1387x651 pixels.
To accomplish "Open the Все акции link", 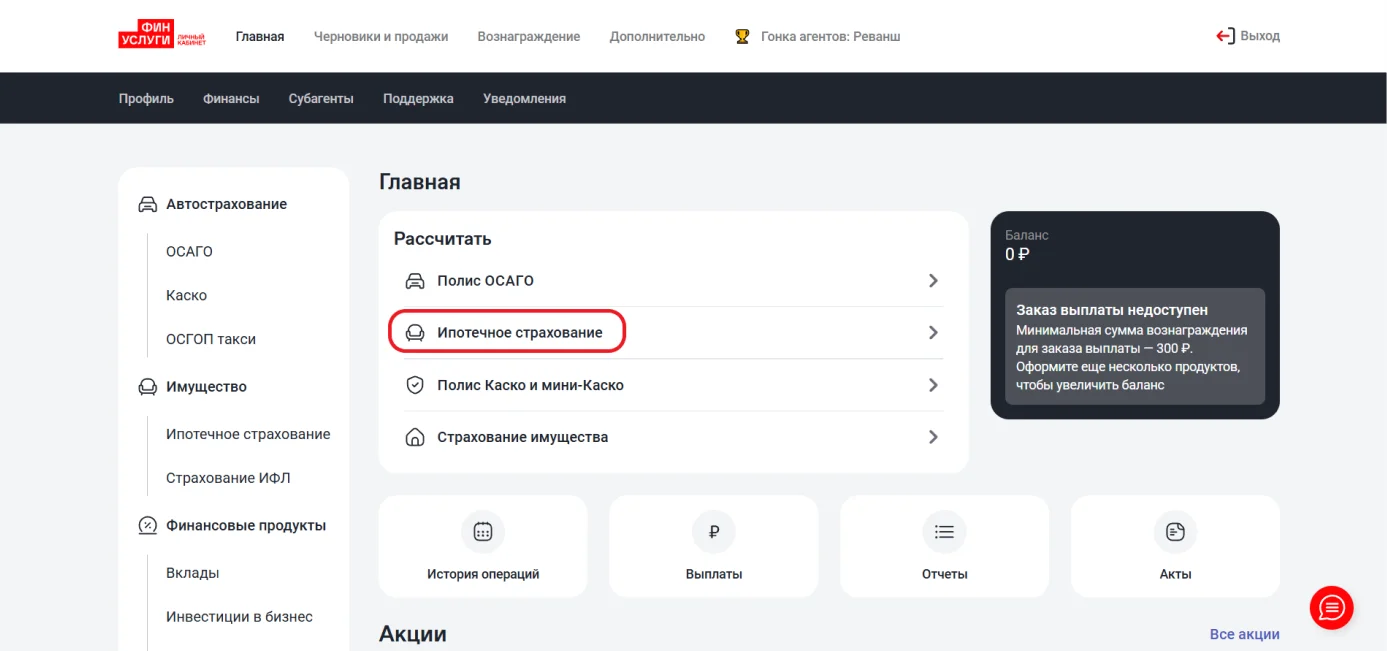I will (1245, 634).
